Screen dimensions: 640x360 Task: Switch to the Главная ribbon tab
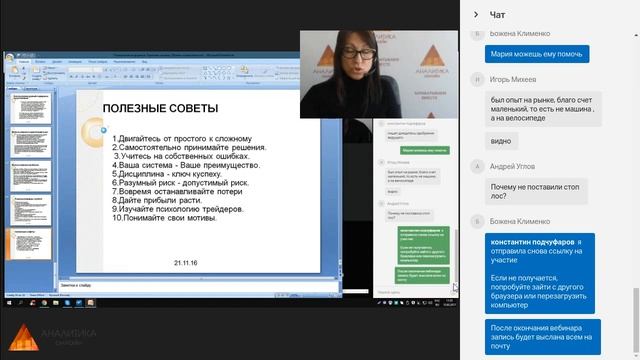pyautogui.click(x=24, y=62)
